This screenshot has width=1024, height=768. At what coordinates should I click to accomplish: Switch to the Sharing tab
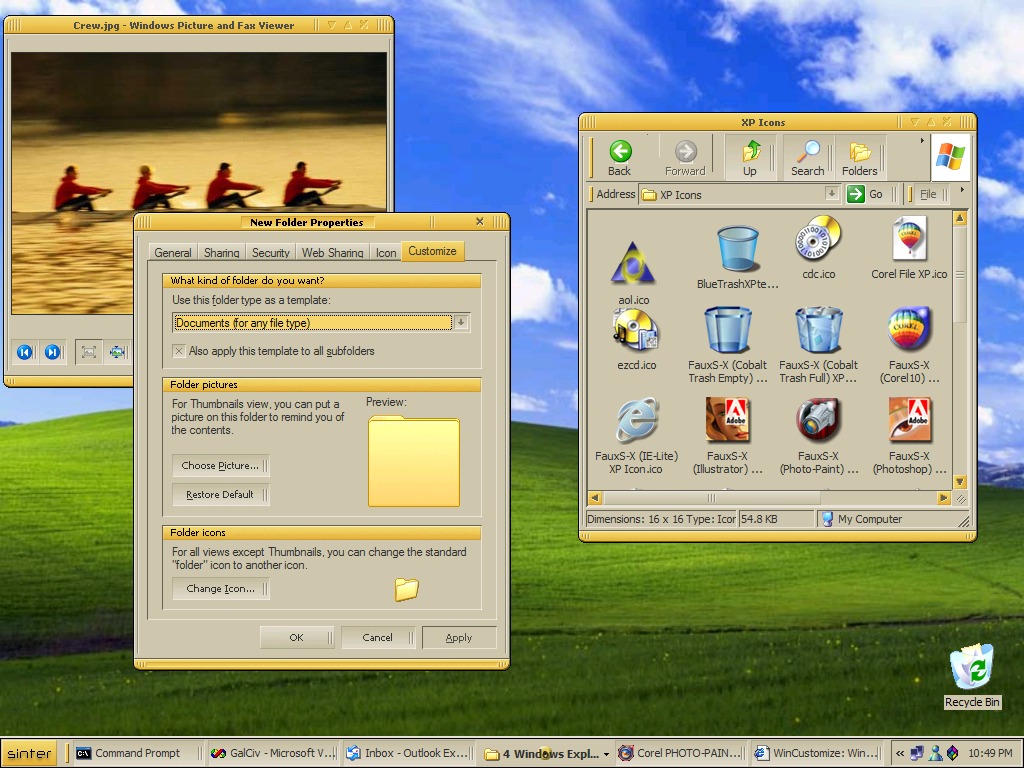click(x=221, y=253)
